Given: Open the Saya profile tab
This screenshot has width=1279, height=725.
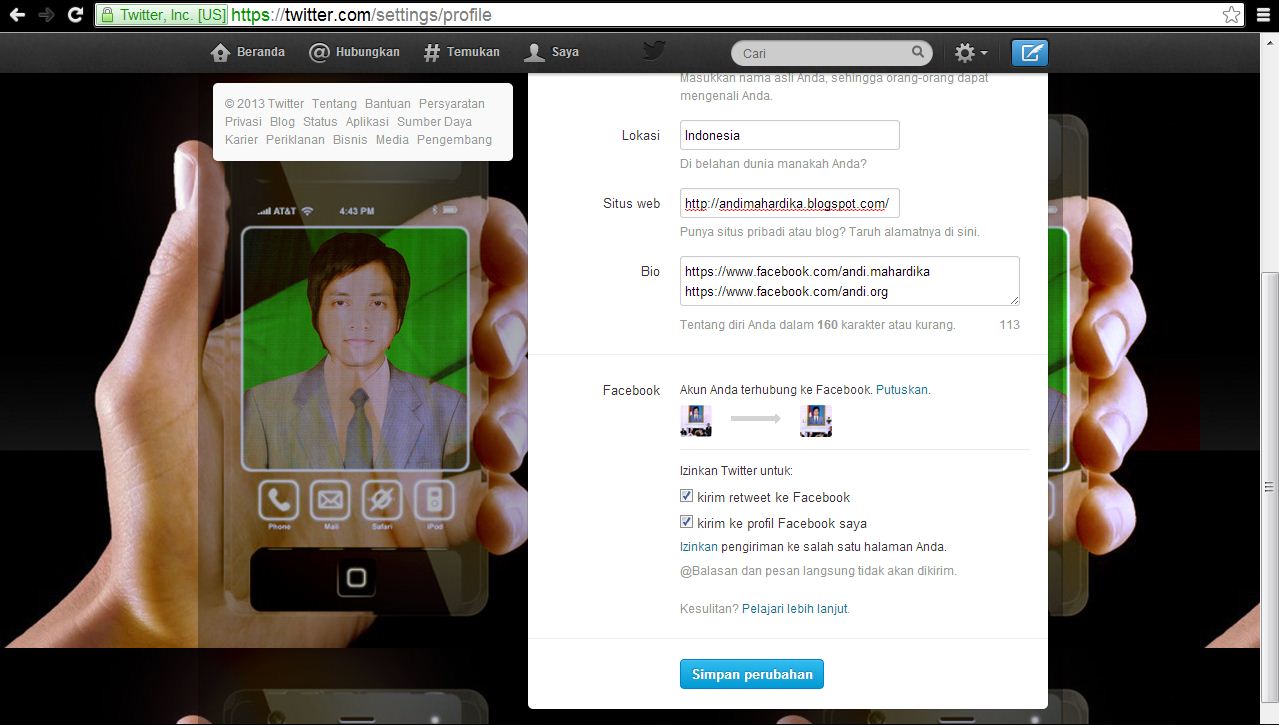Looking at the screenshot, I should point(552,52).
